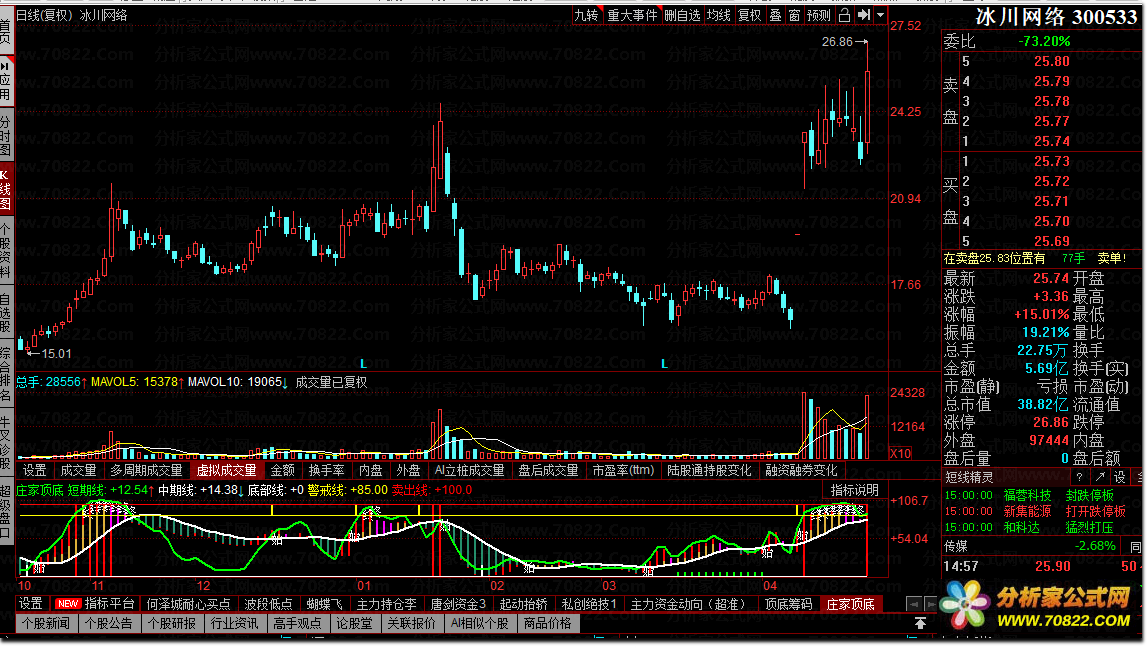This screenshot has height=646, width=1148.
Task: Select 何泽城耐心买点 indicator
Action: click(x=188, y=604)
